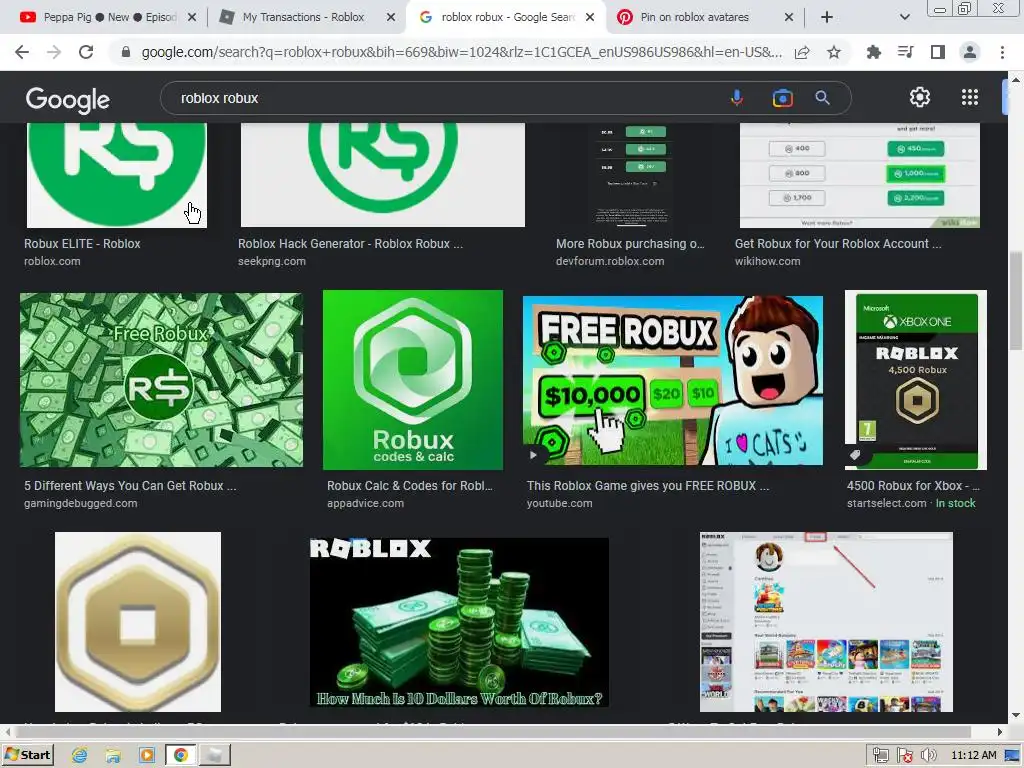Open the Chrome extensions puzzle icon
The width and height of the screenshot is (1024, 768).
point(873,52)
